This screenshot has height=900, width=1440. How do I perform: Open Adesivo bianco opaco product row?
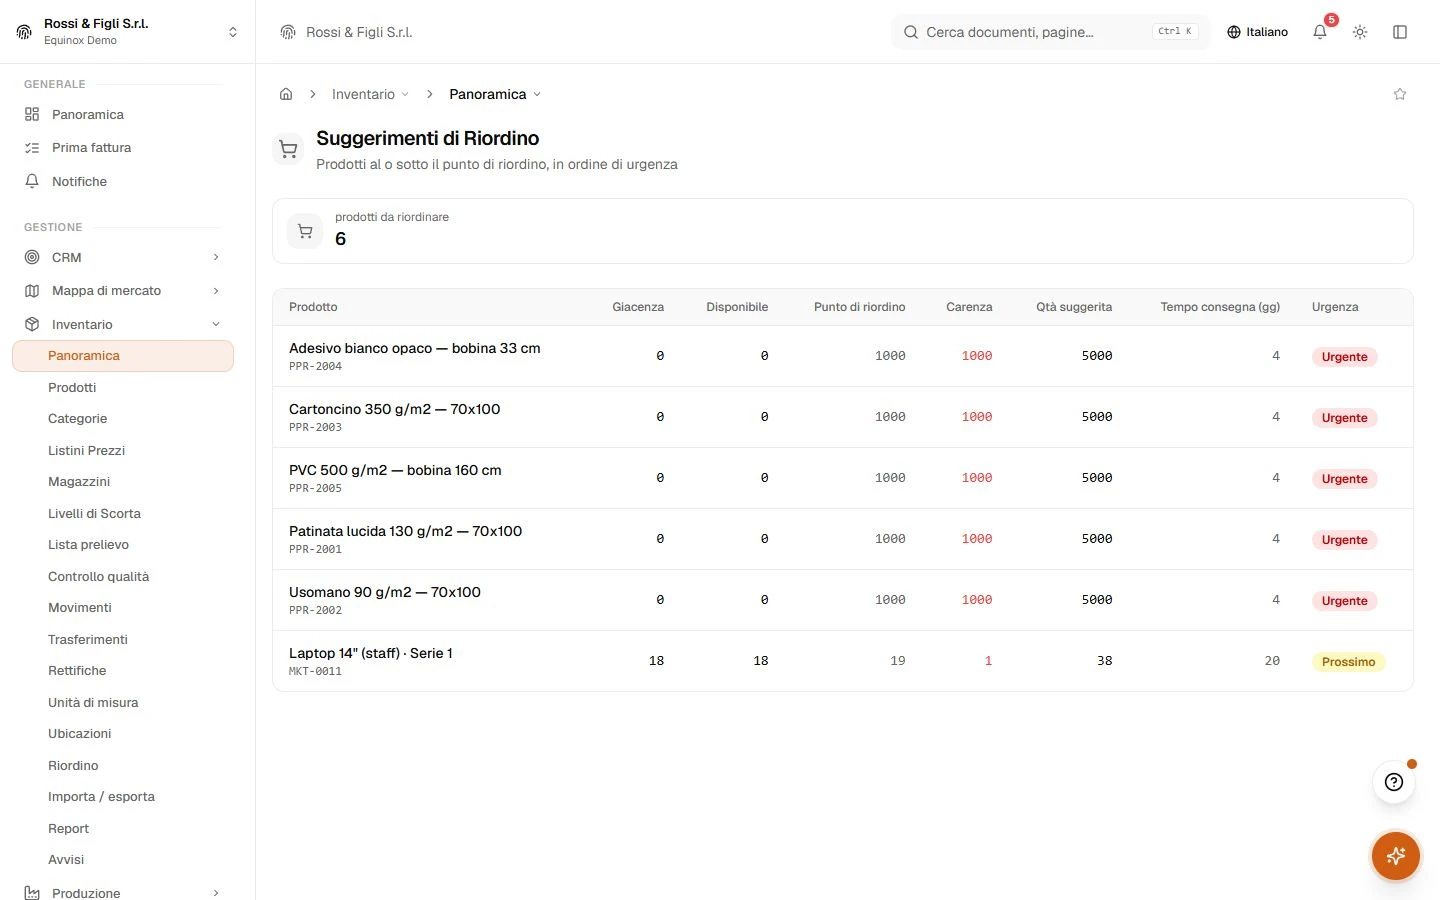tap(843, 356)
